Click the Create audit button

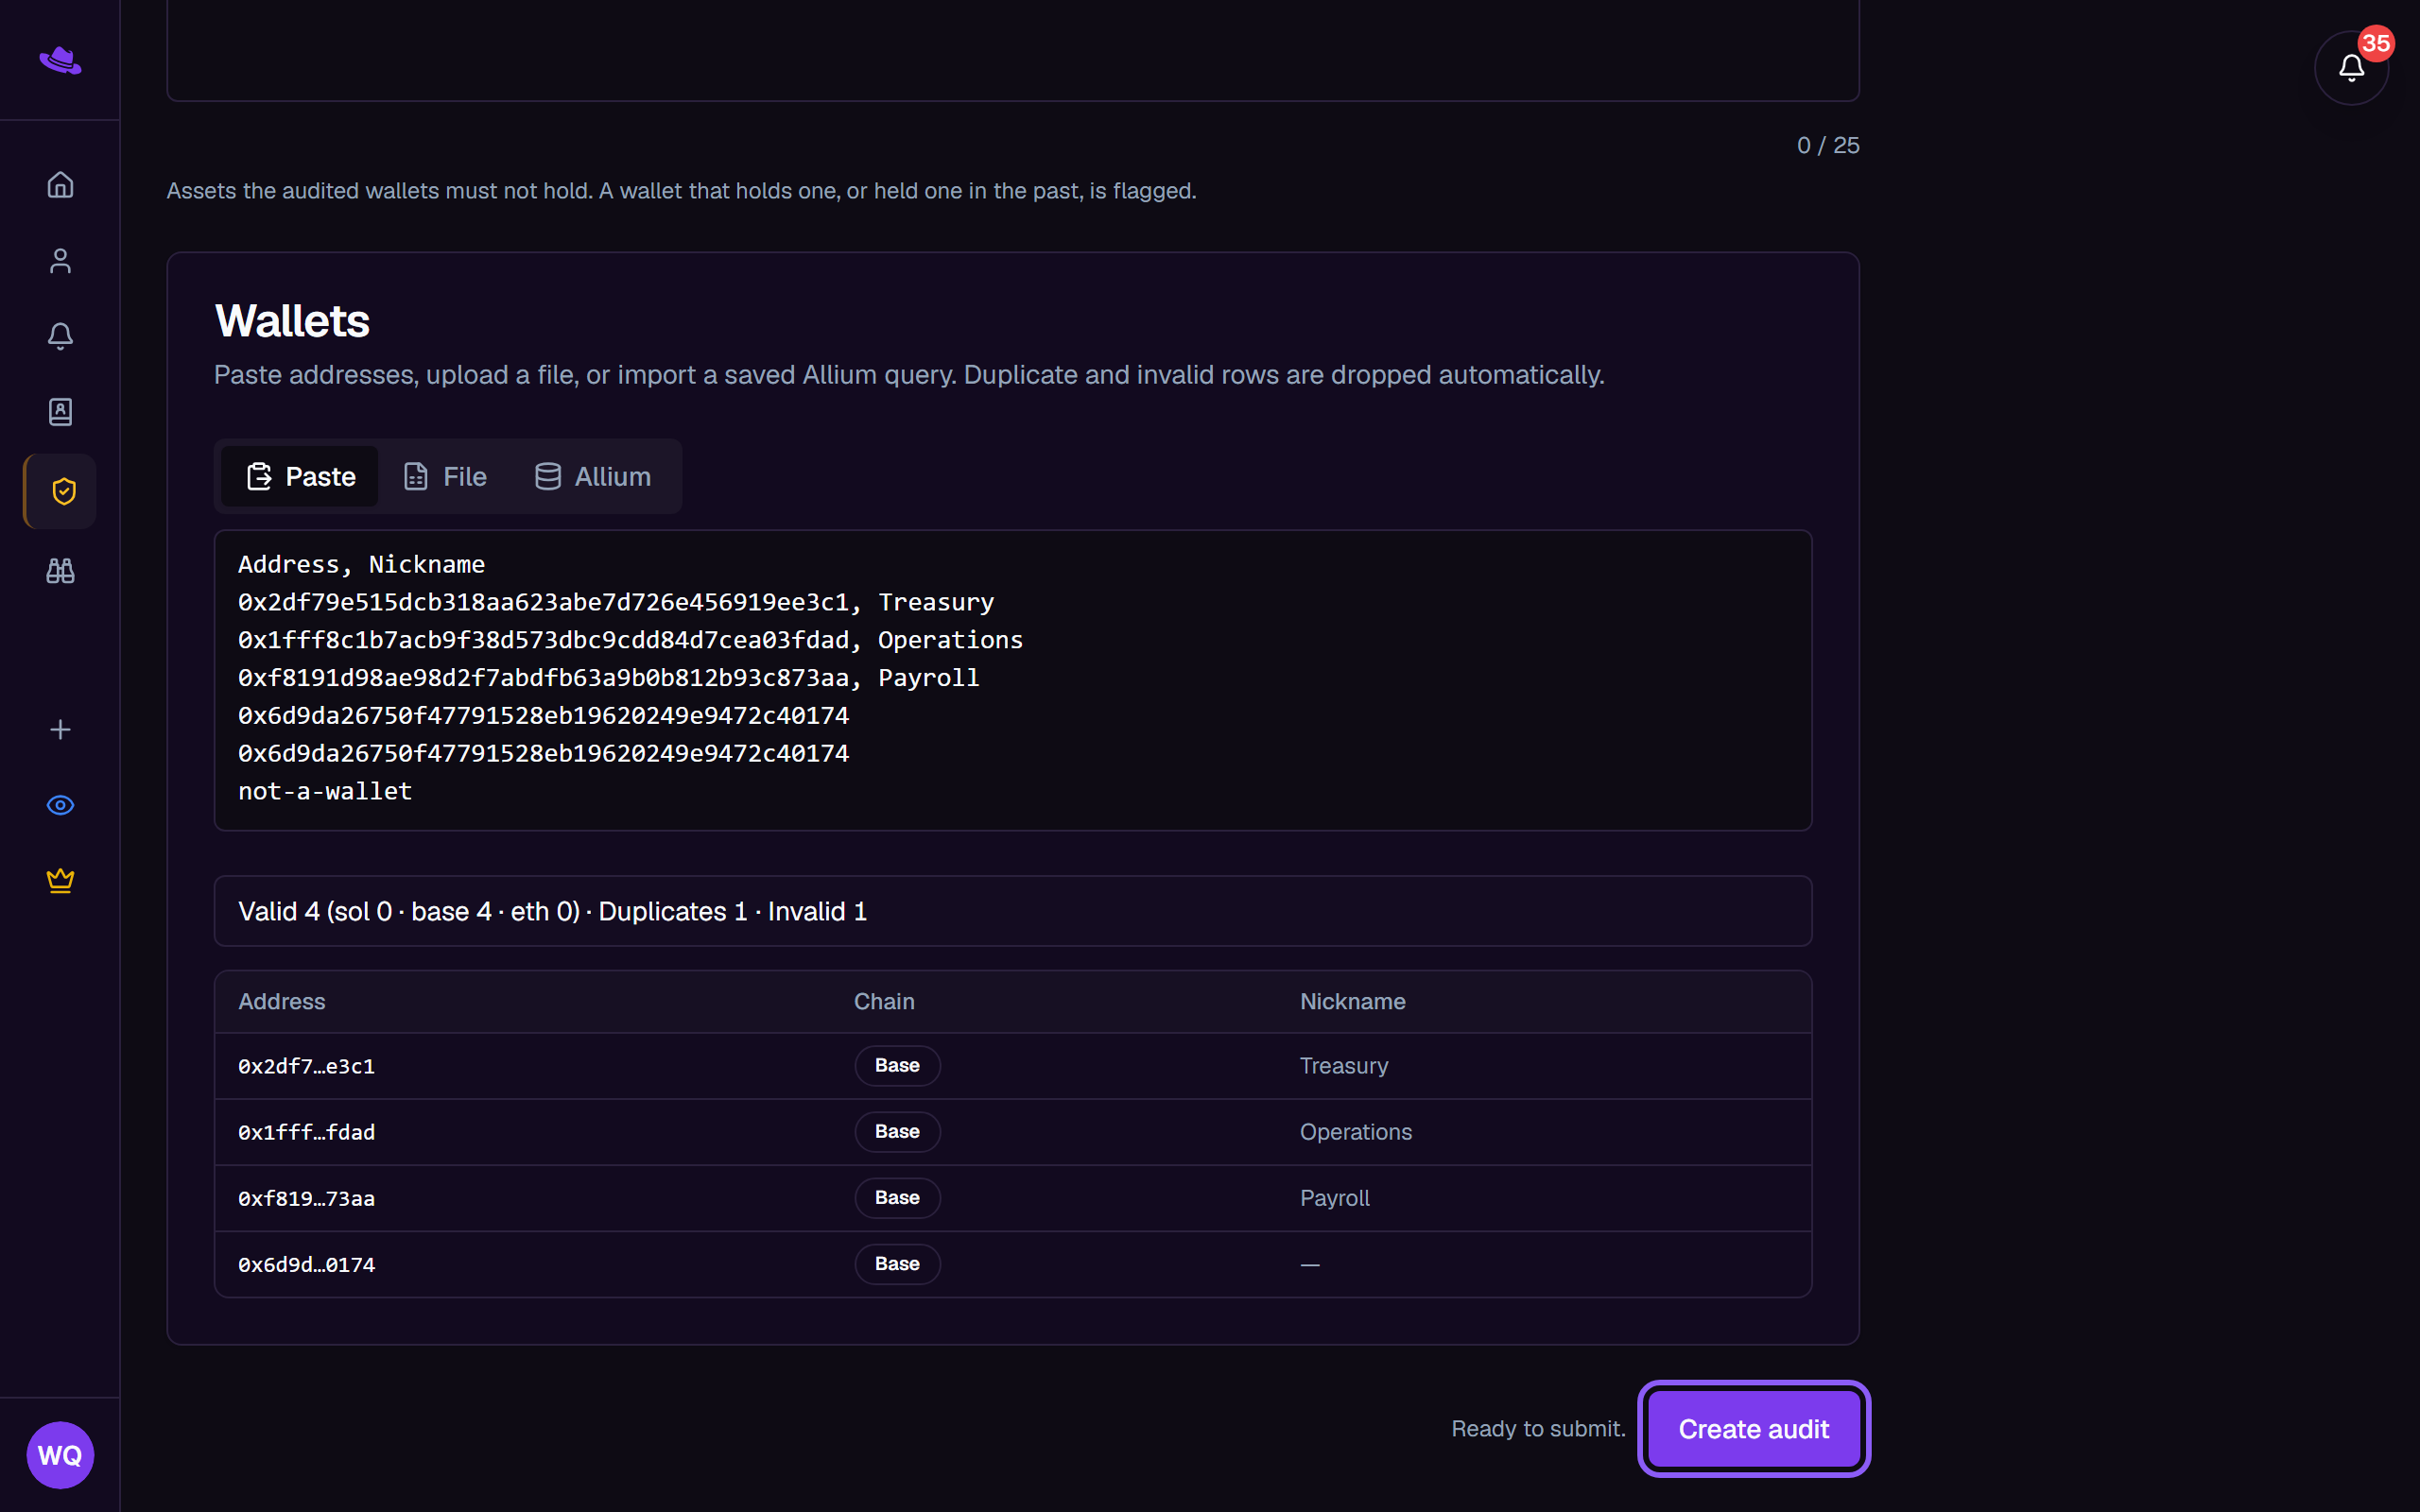pos(1753,1429)
